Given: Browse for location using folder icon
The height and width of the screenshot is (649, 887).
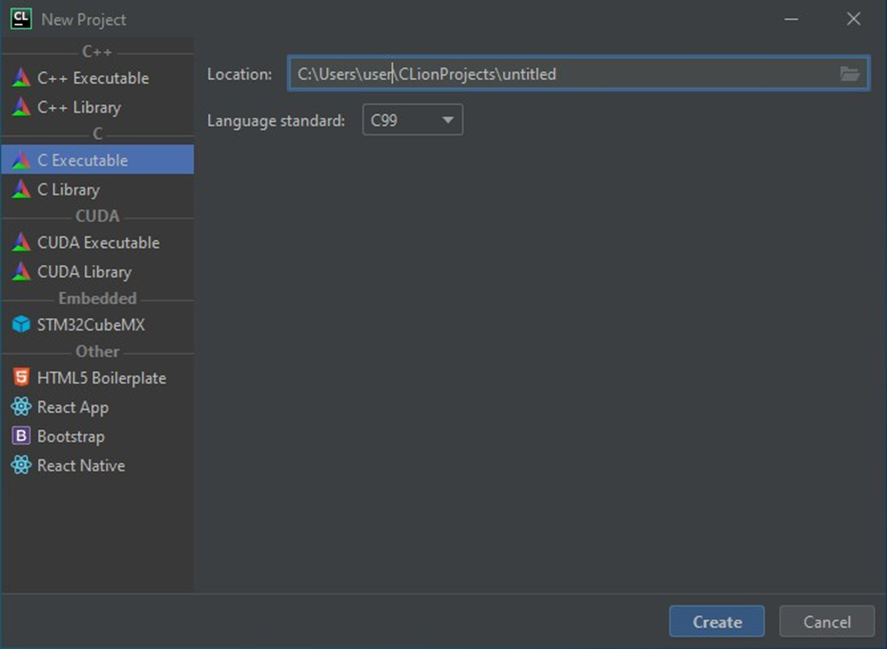Looking at the screenshot, I should (x=850, y=74).
